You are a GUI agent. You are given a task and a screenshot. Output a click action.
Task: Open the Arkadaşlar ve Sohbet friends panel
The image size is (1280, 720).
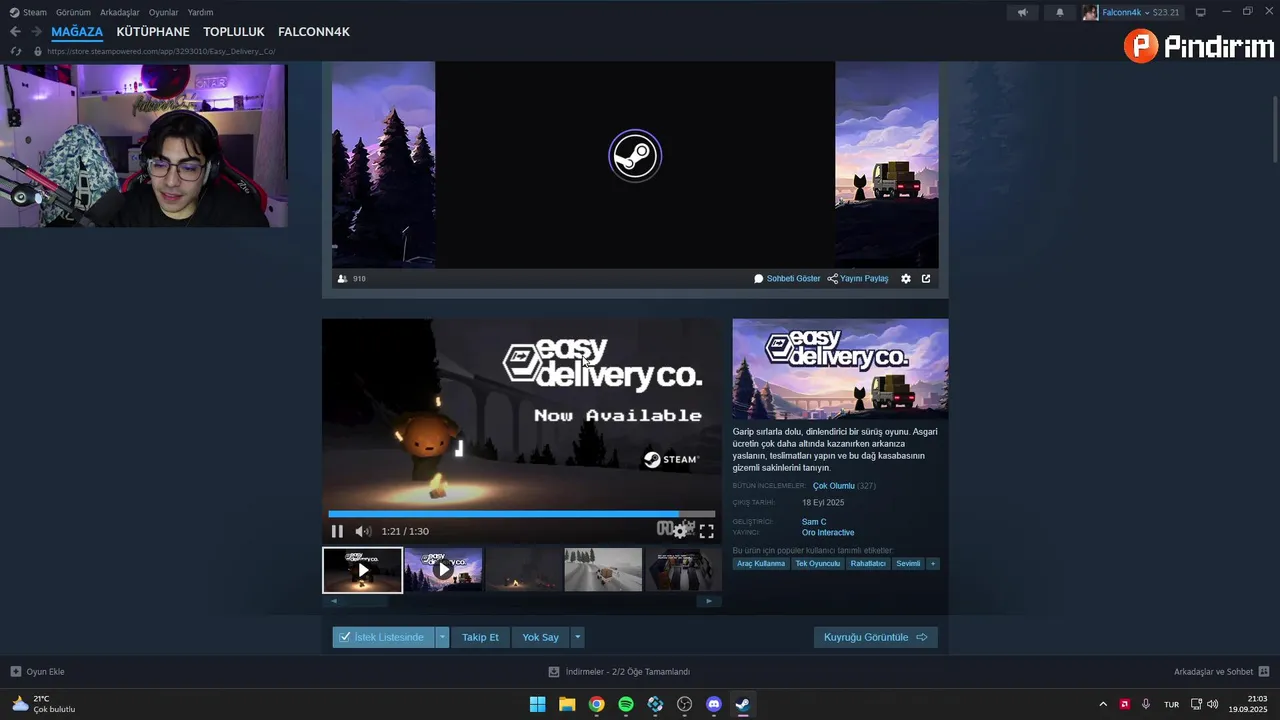(x=1221, y=672)
